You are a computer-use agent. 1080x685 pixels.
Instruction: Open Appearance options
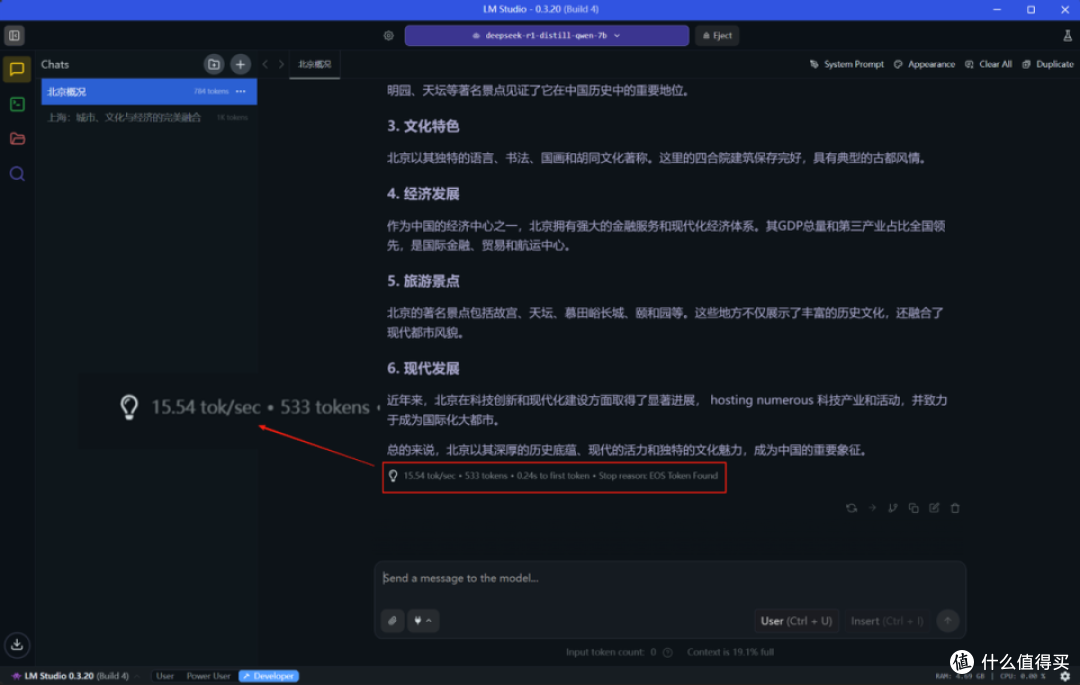pyautogui.click(x=924, y=65)
